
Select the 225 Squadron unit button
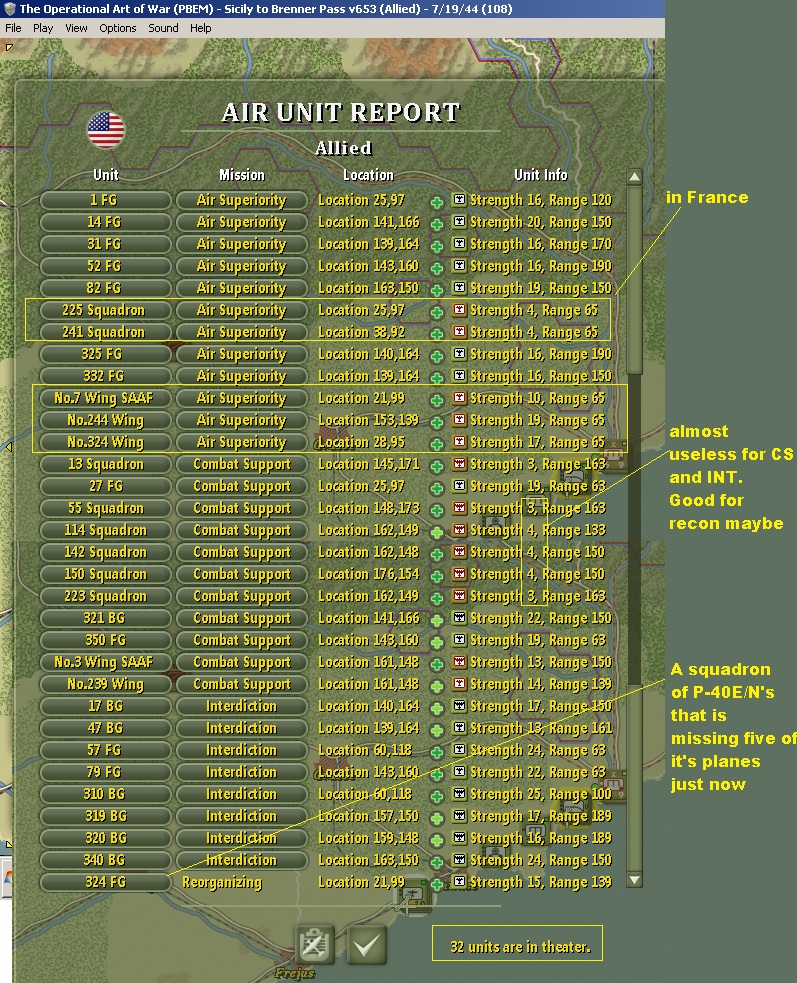click(105, 310)
